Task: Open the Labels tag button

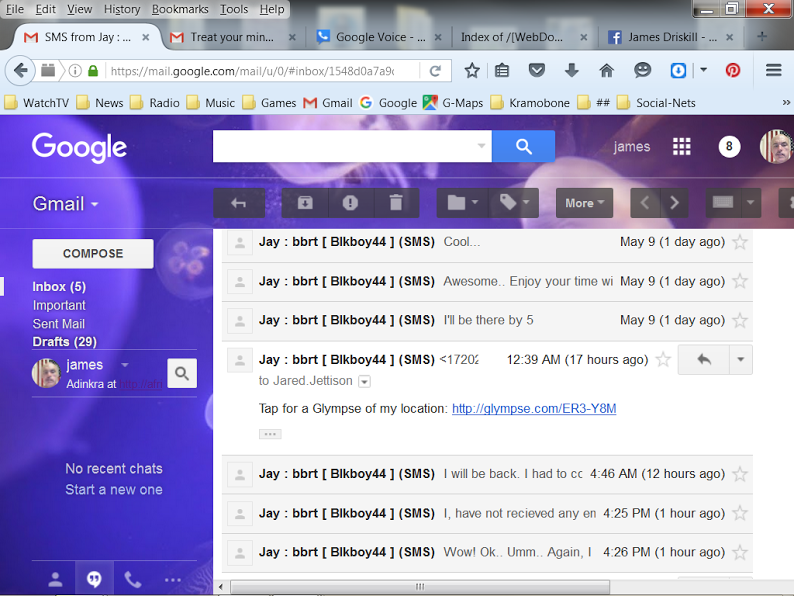Action: click(514, 203)
